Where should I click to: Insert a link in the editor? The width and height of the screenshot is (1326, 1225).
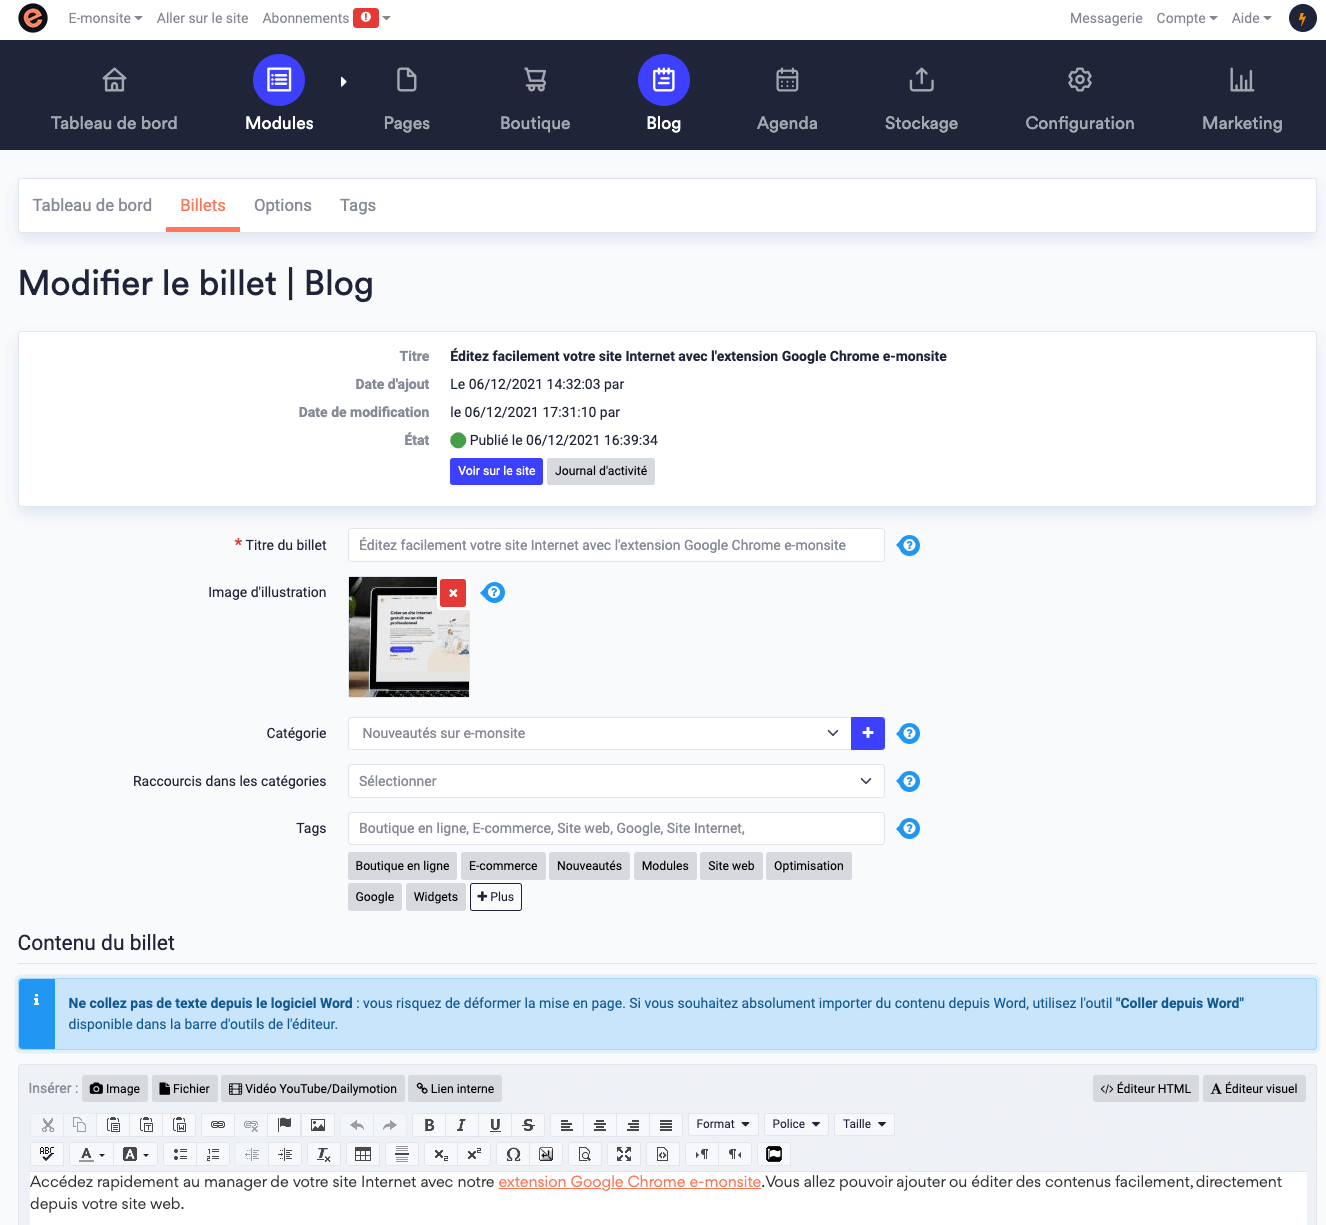pos(217,1125)
